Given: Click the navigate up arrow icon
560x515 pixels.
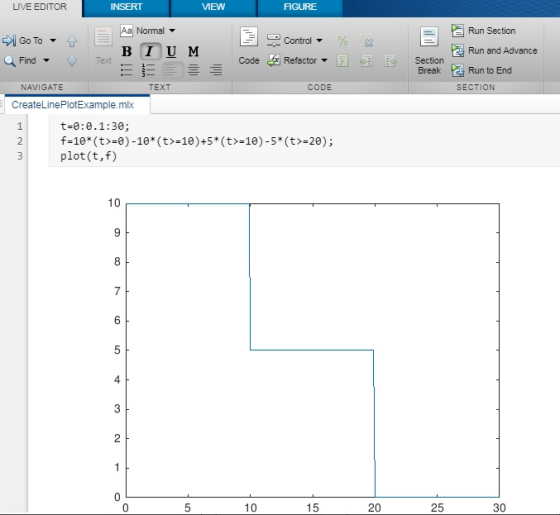Looking at the screenshot, I should [x=72, y=41].
